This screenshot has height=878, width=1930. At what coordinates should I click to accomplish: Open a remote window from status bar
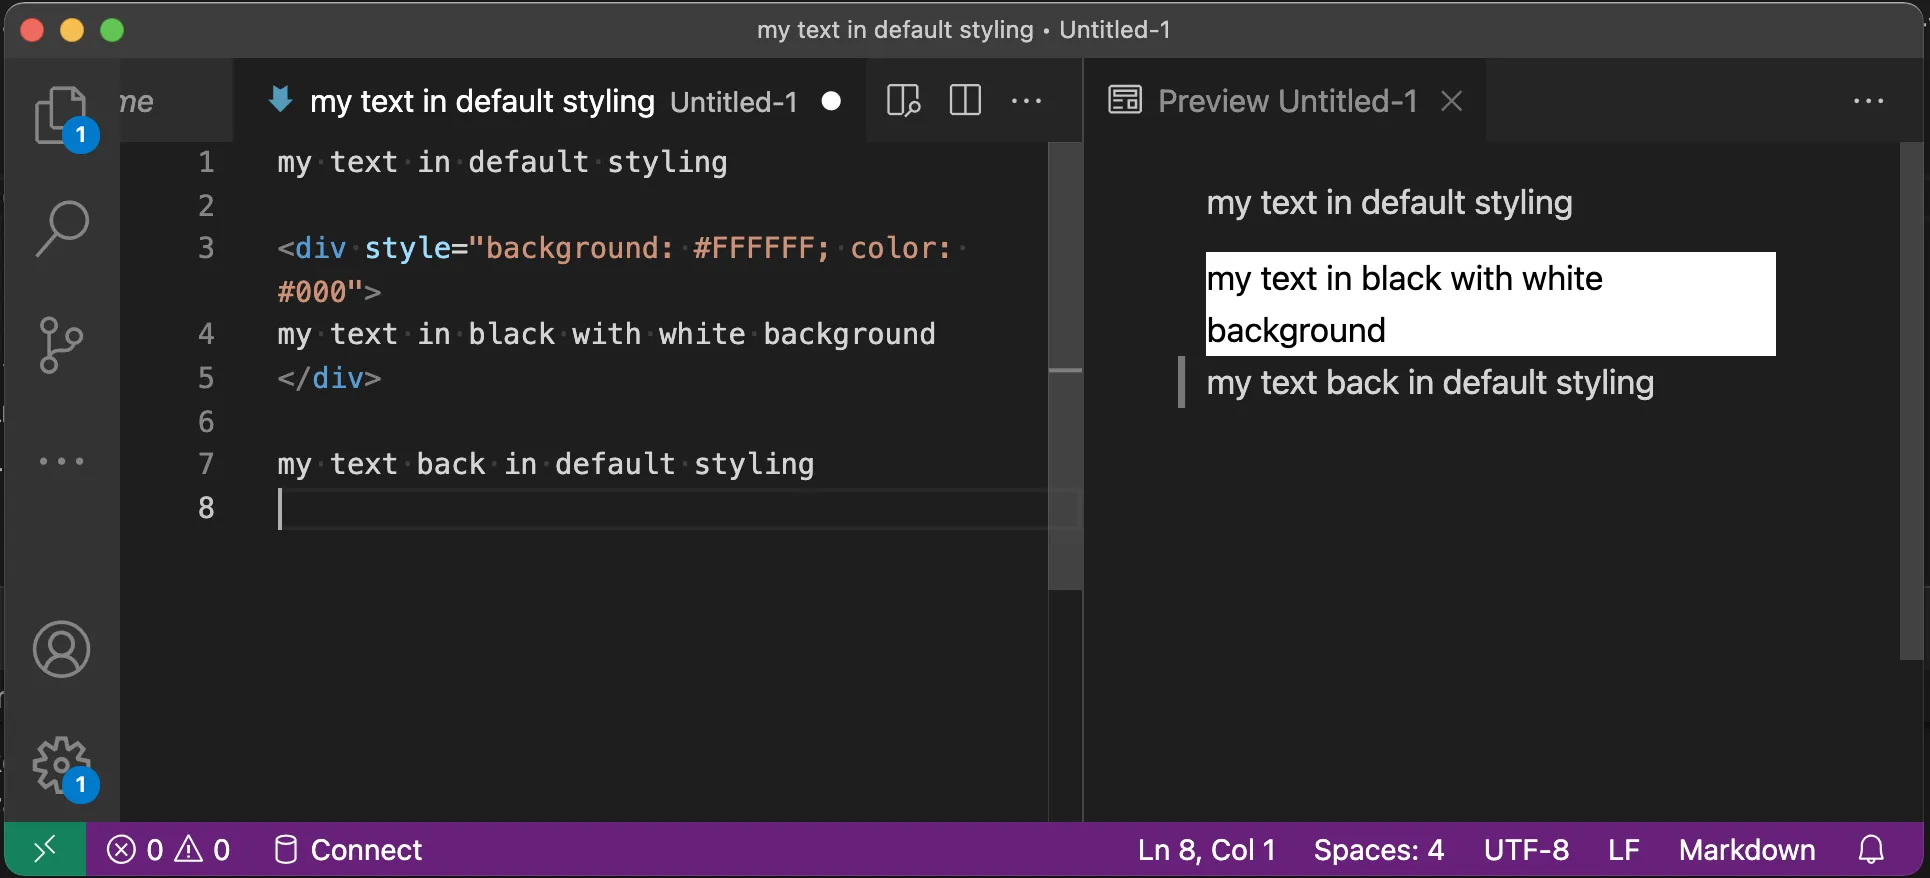[x=45, y=850]
